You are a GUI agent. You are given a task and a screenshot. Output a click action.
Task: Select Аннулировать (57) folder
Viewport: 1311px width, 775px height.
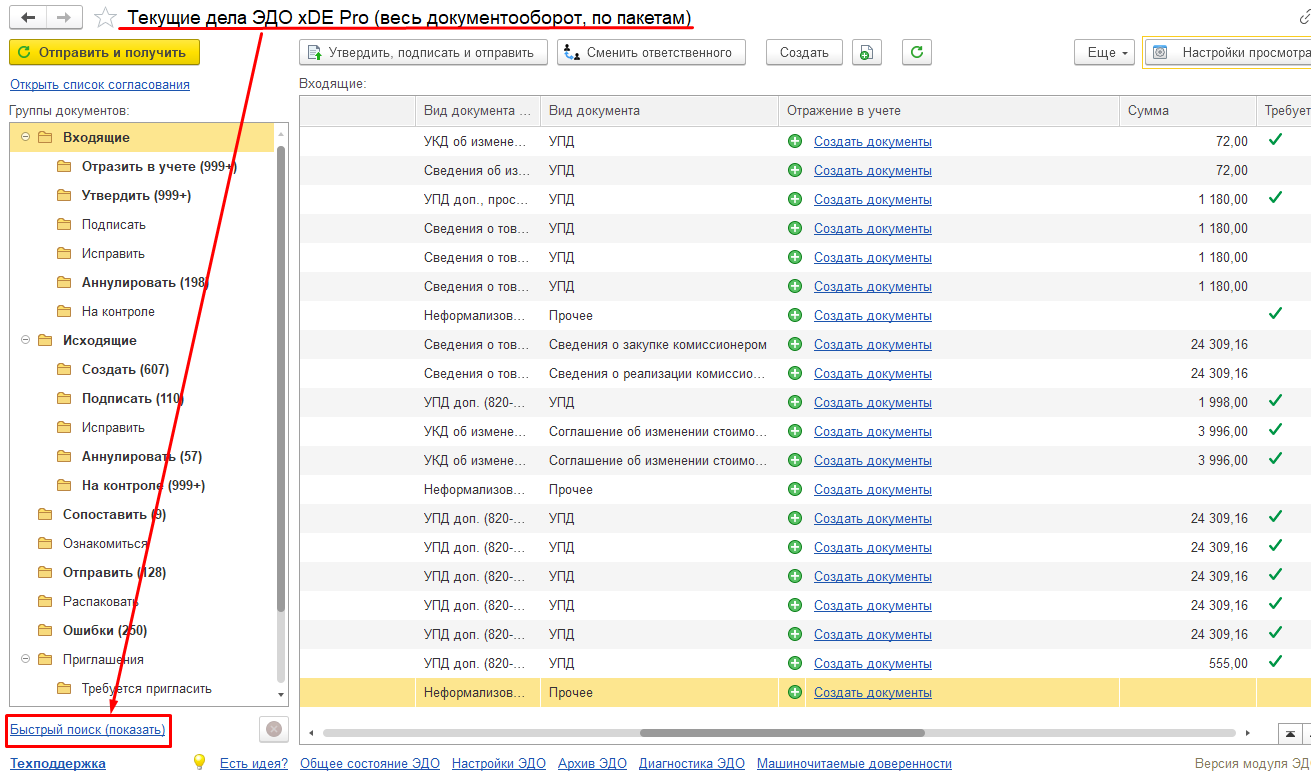[142, 456]
